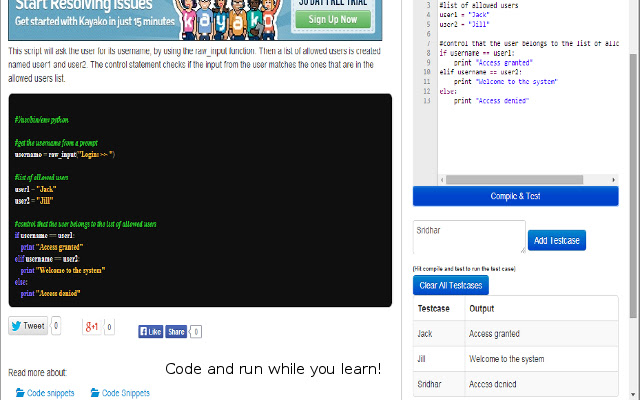Click the Sign Up Now banner button
The height and width of the screenshot is (400, 640).
click(x=333, y=20)
